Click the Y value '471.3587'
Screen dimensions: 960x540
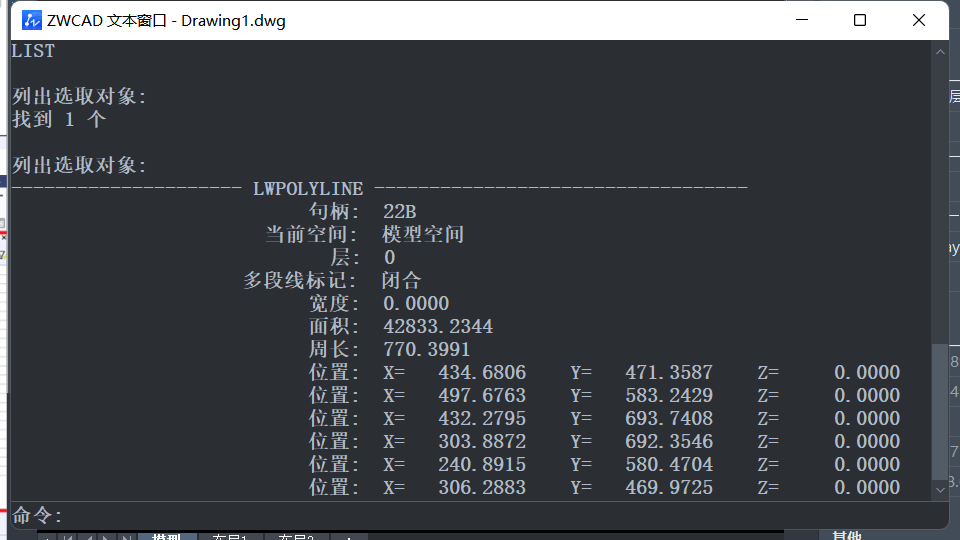pyautogui.click(x=669, y=372)
